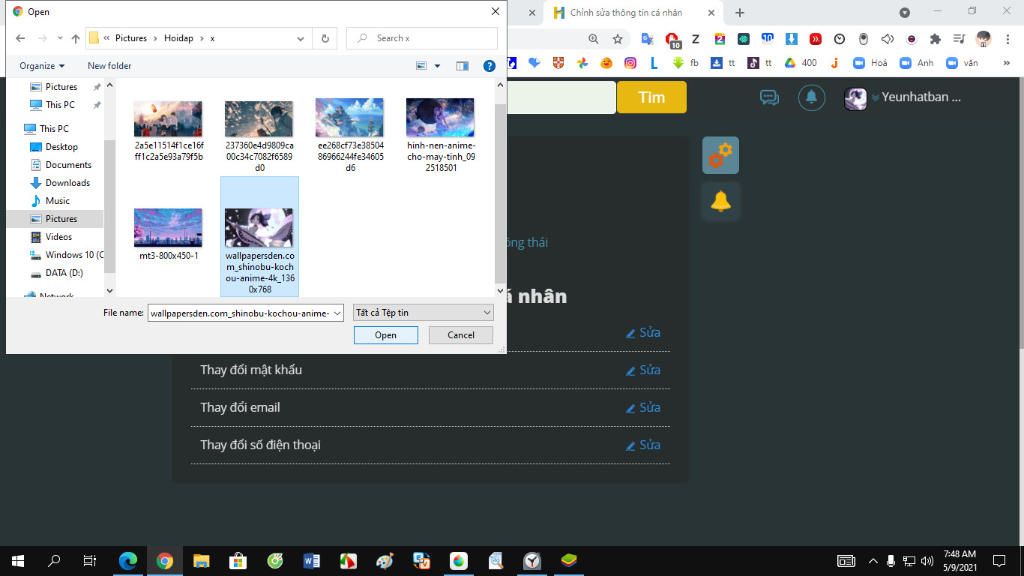Open site chat messages icon
This screenshot has width=1024, height=576.
pyautogui.click(x=769, y=97)
